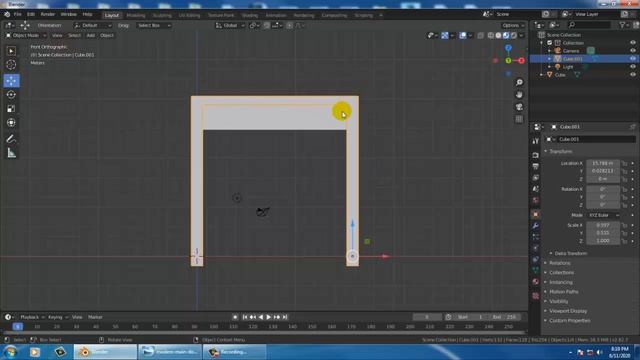
Task: Play the animation in reverse
Action: (x=261, y=317)
